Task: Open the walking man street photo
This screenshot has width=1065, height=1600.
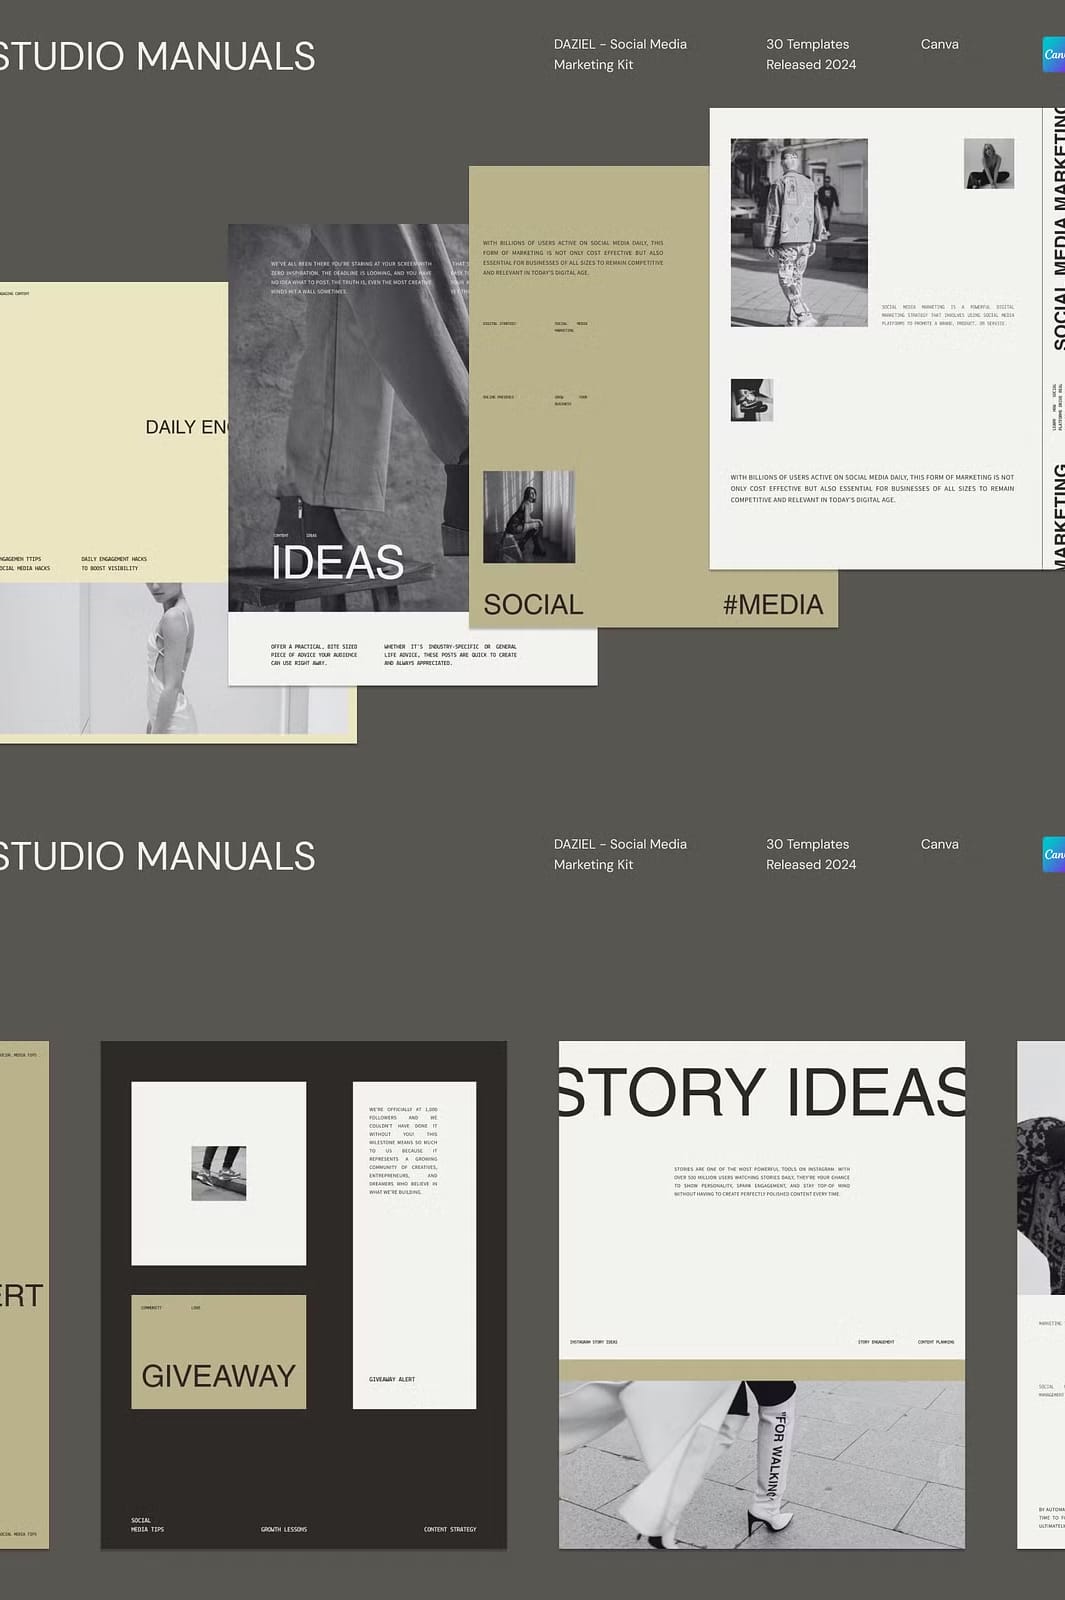Action: [799, 232]
